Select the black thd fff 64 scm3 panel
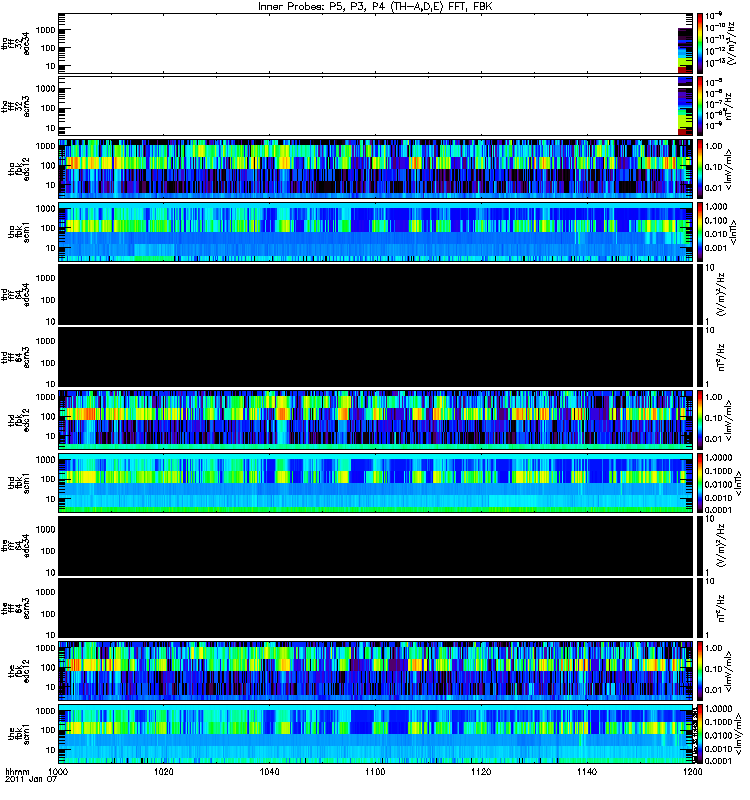Screen dimensions: 750x800 tap(376, 357)
